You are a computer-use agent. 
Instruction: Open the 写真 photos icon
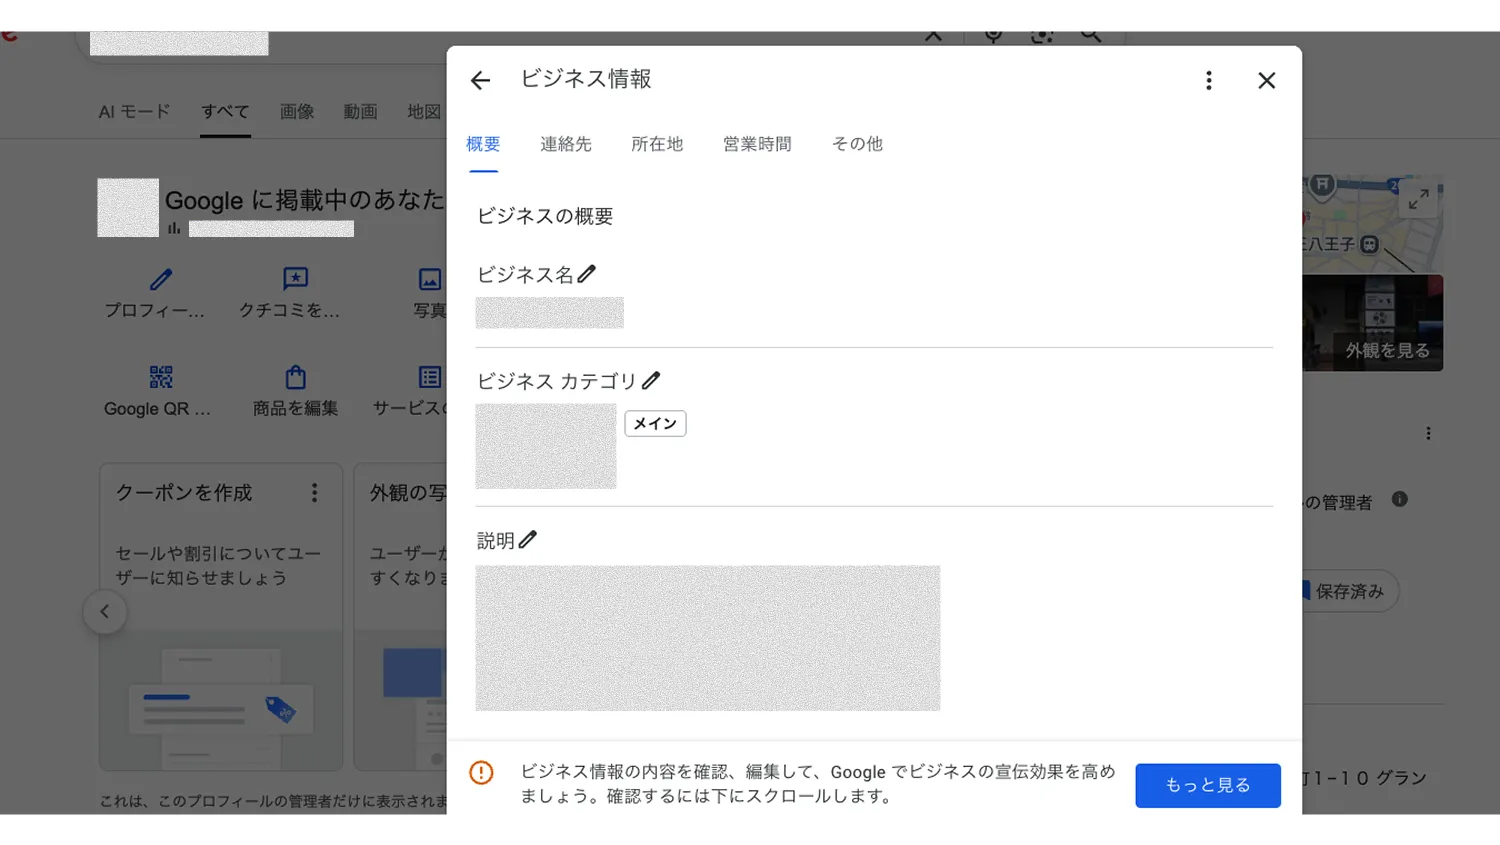click(429, 278)
